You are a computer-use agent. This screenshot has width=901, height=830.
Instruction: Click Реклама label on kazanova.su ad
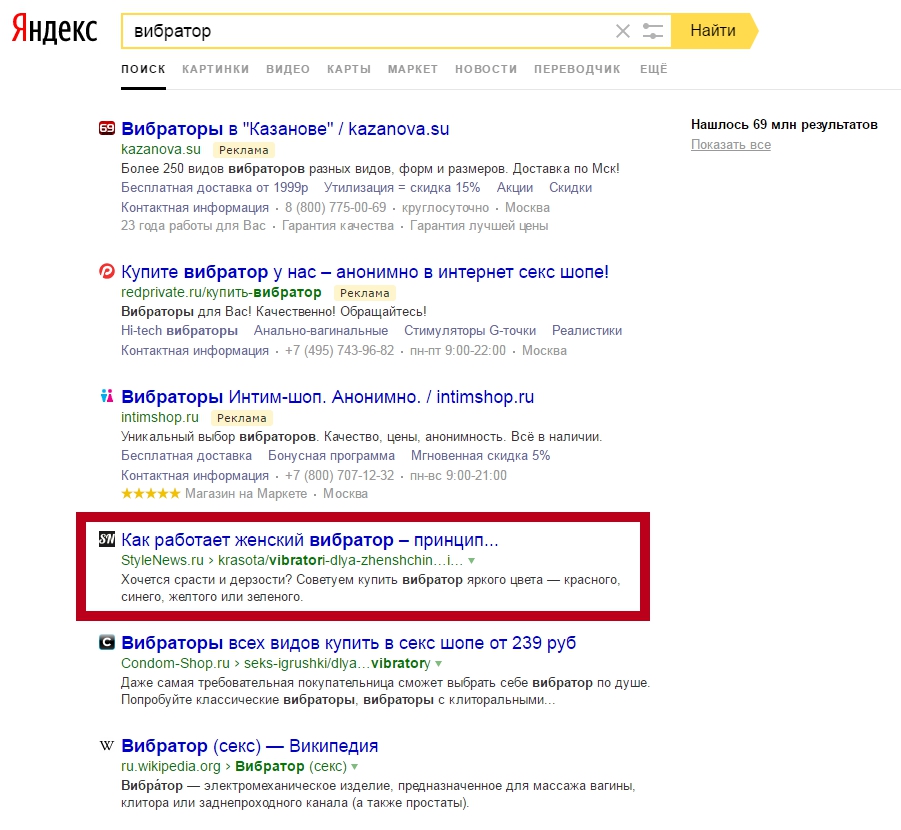tap(244, 150)
